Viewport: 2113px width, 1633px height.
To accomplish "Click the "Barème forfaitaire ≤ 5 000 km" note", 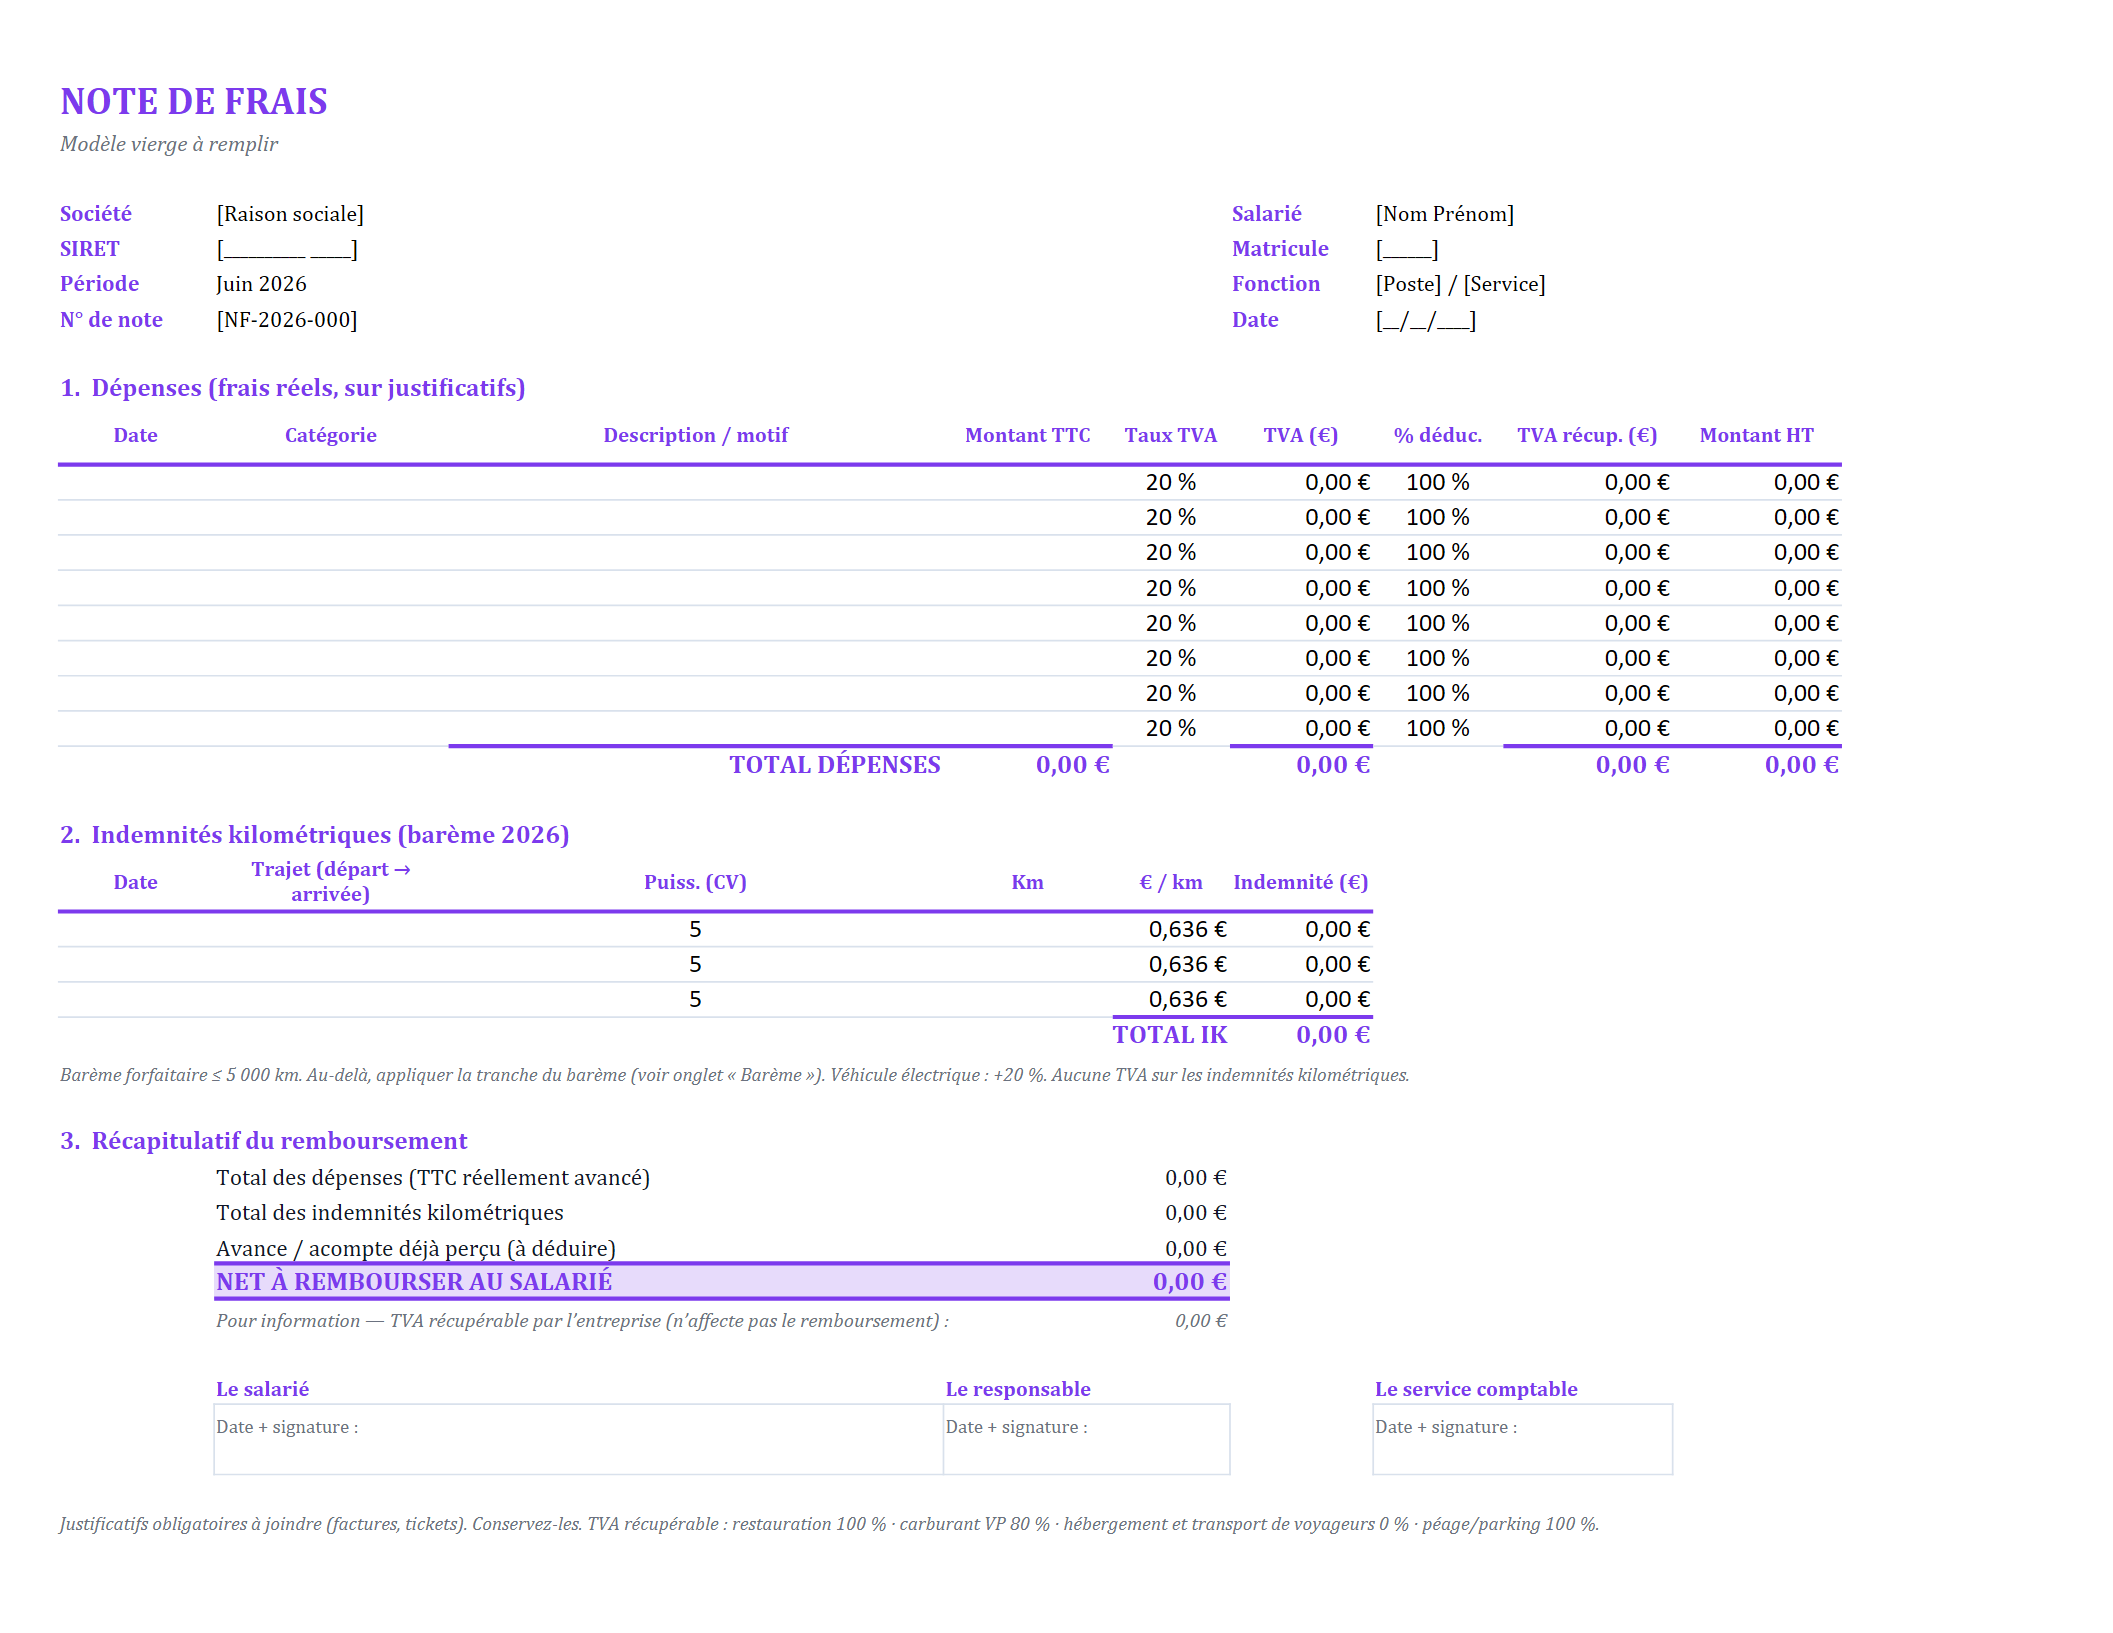I will tap(735, 1075).
